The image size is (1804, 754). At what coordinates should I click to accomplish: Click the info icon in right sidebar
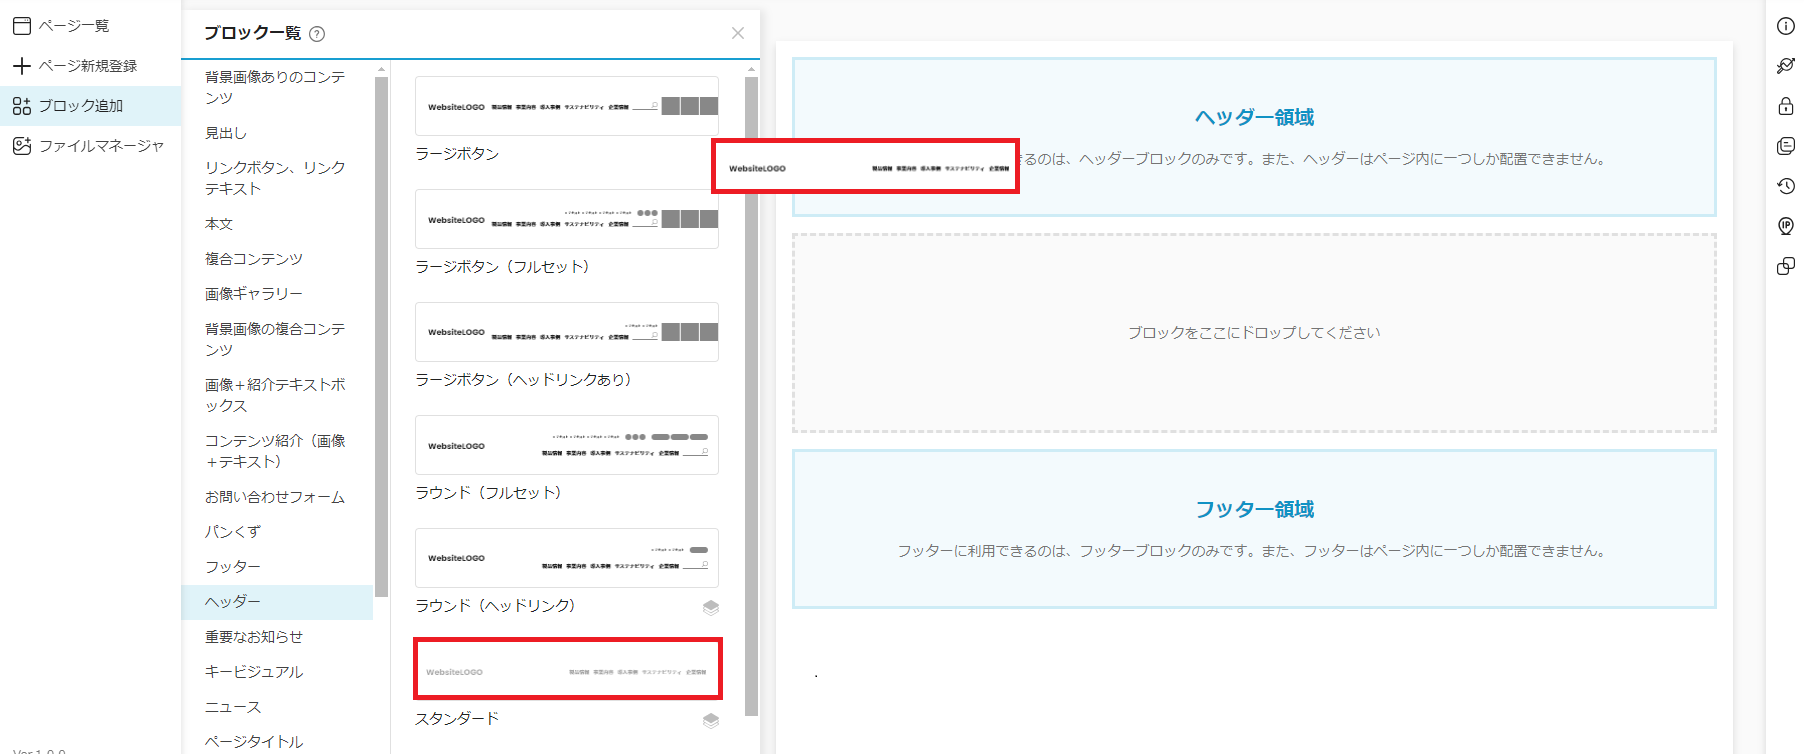coord(1785,27)
